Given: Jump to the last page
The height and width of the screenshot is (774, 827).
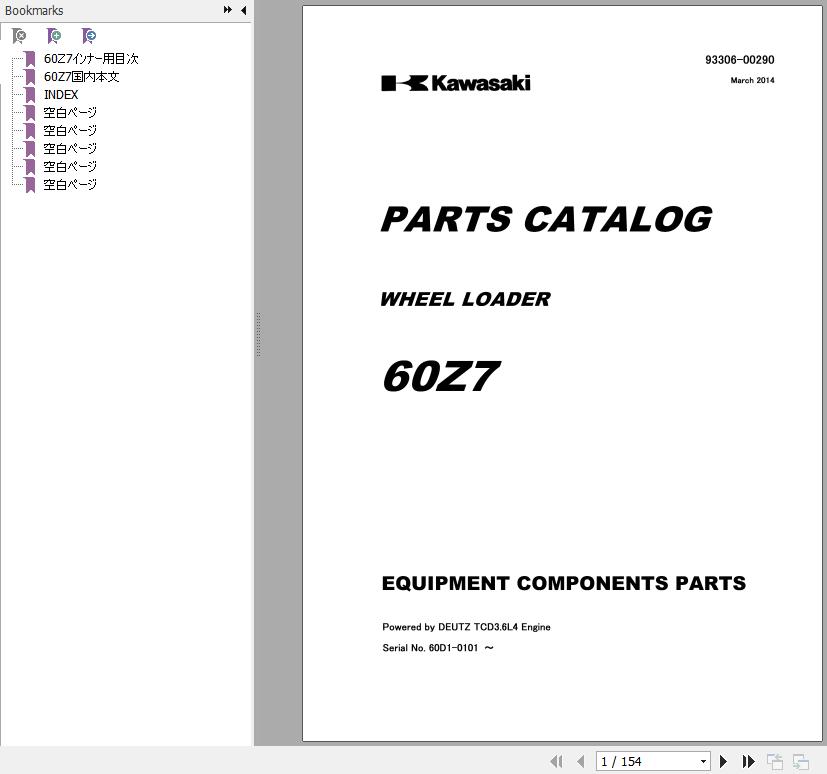Looking at the screenshot, I should point(748,761).
